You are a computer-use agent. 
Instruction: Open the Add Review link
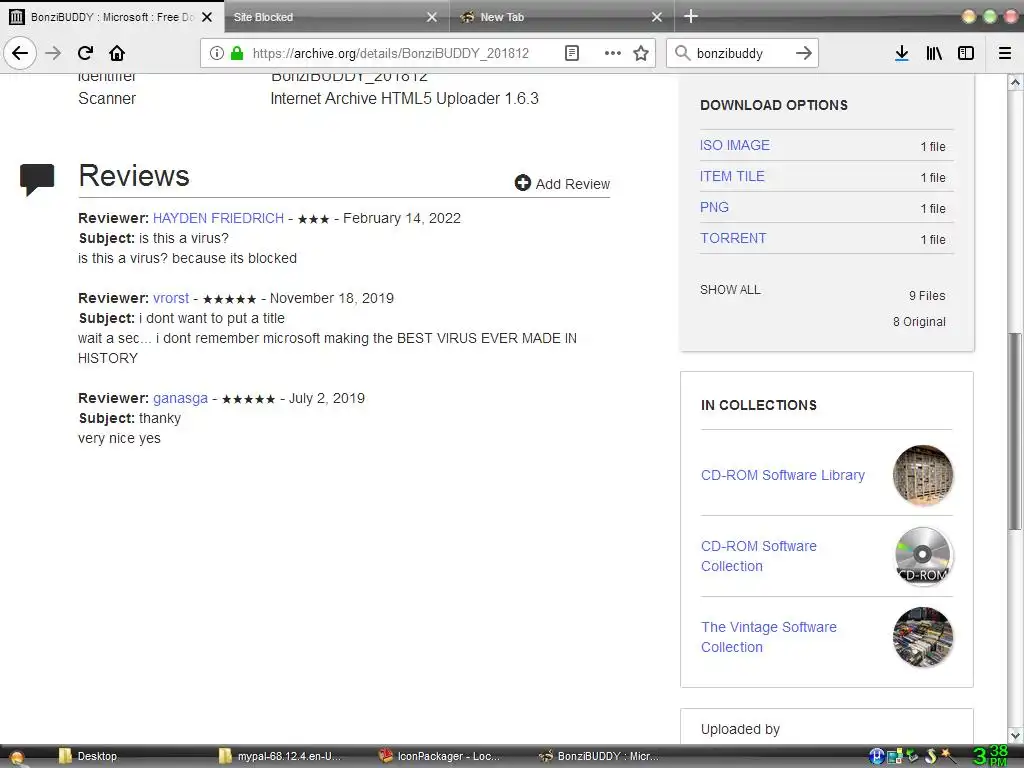coord(562,184)
